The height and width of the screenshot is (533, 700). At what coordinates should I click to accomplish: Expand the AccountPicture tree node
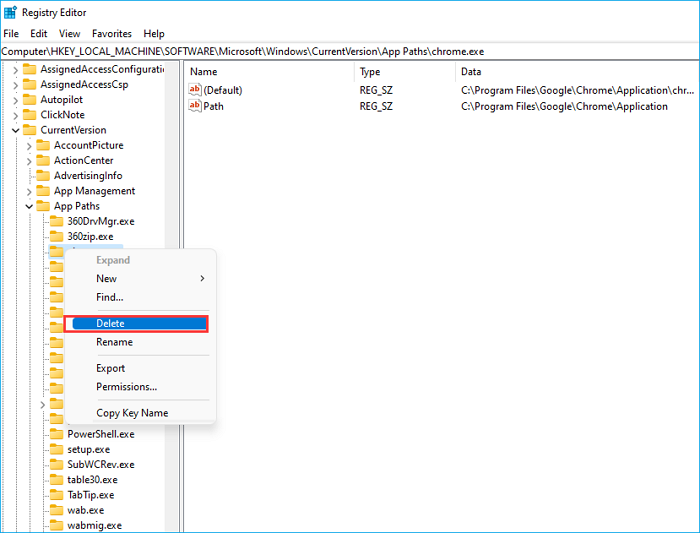click(29, 145)
